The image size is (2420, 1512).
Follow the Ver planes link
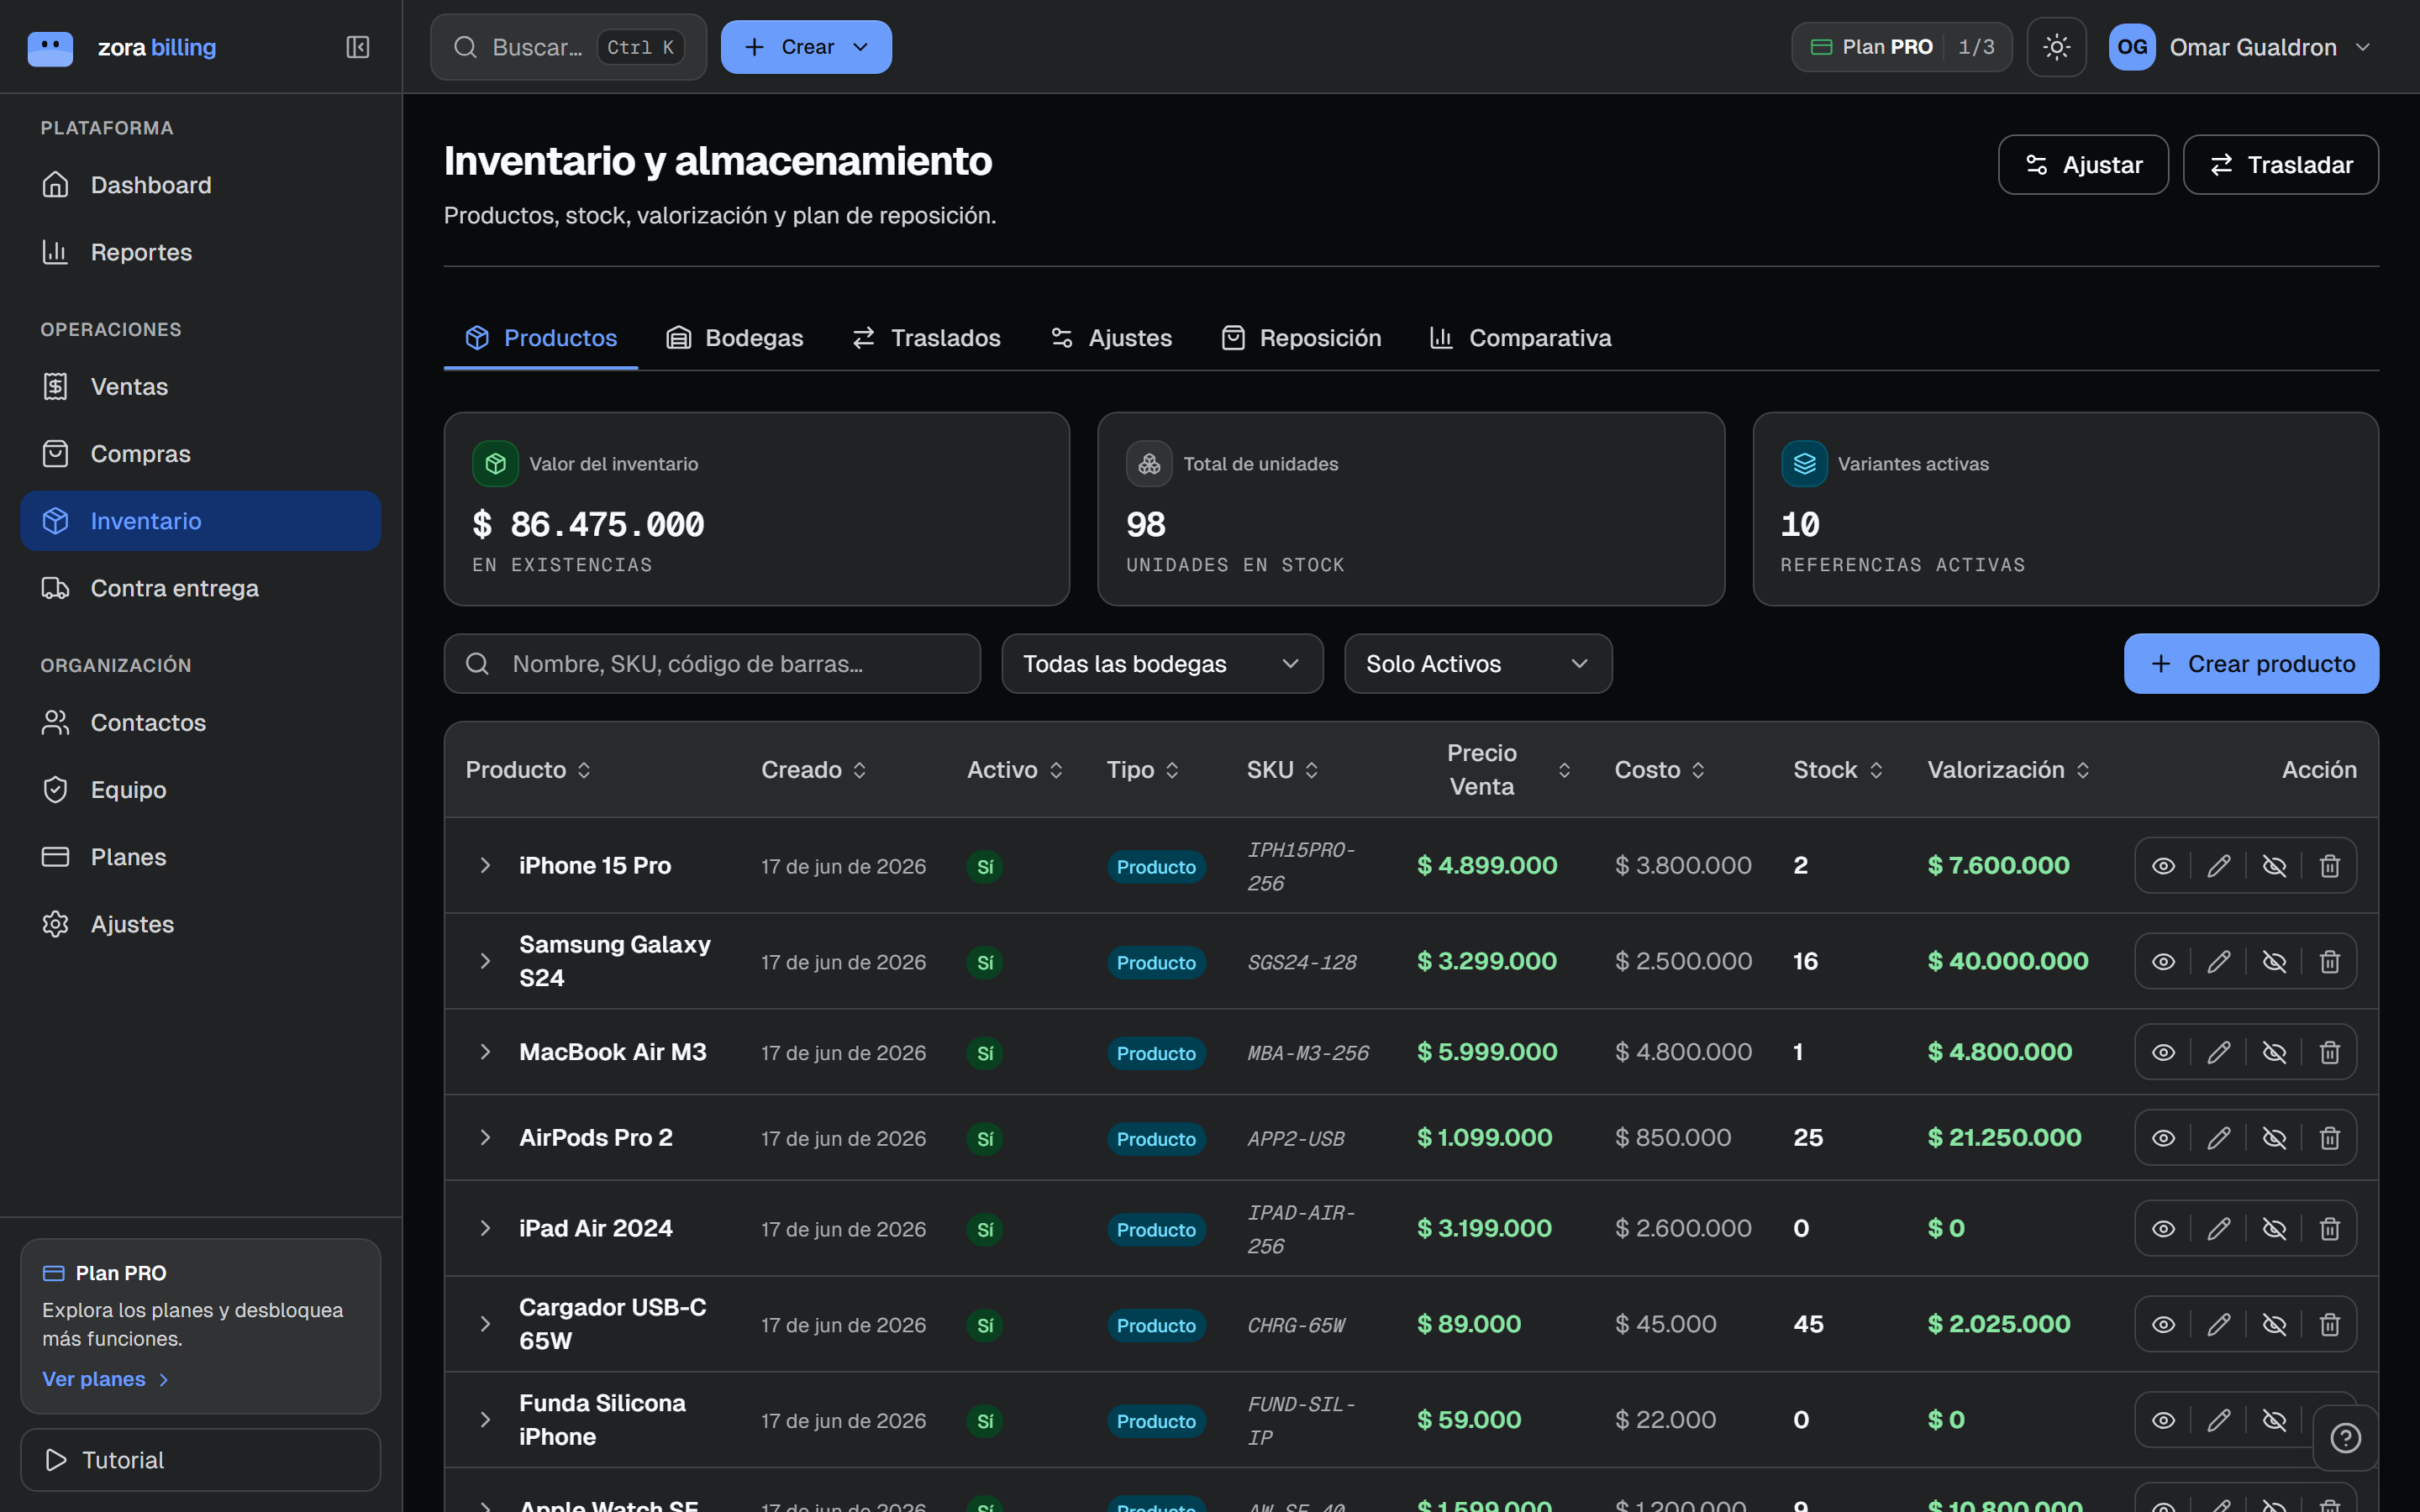(106, 1379)
